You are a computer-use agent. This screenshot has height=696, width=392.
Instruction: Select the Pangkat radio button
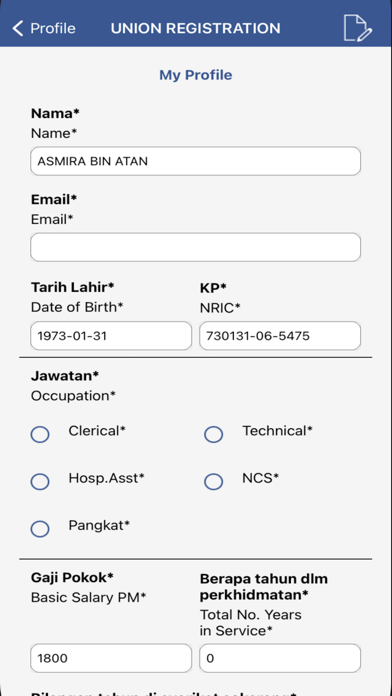[x=40, y=529]
